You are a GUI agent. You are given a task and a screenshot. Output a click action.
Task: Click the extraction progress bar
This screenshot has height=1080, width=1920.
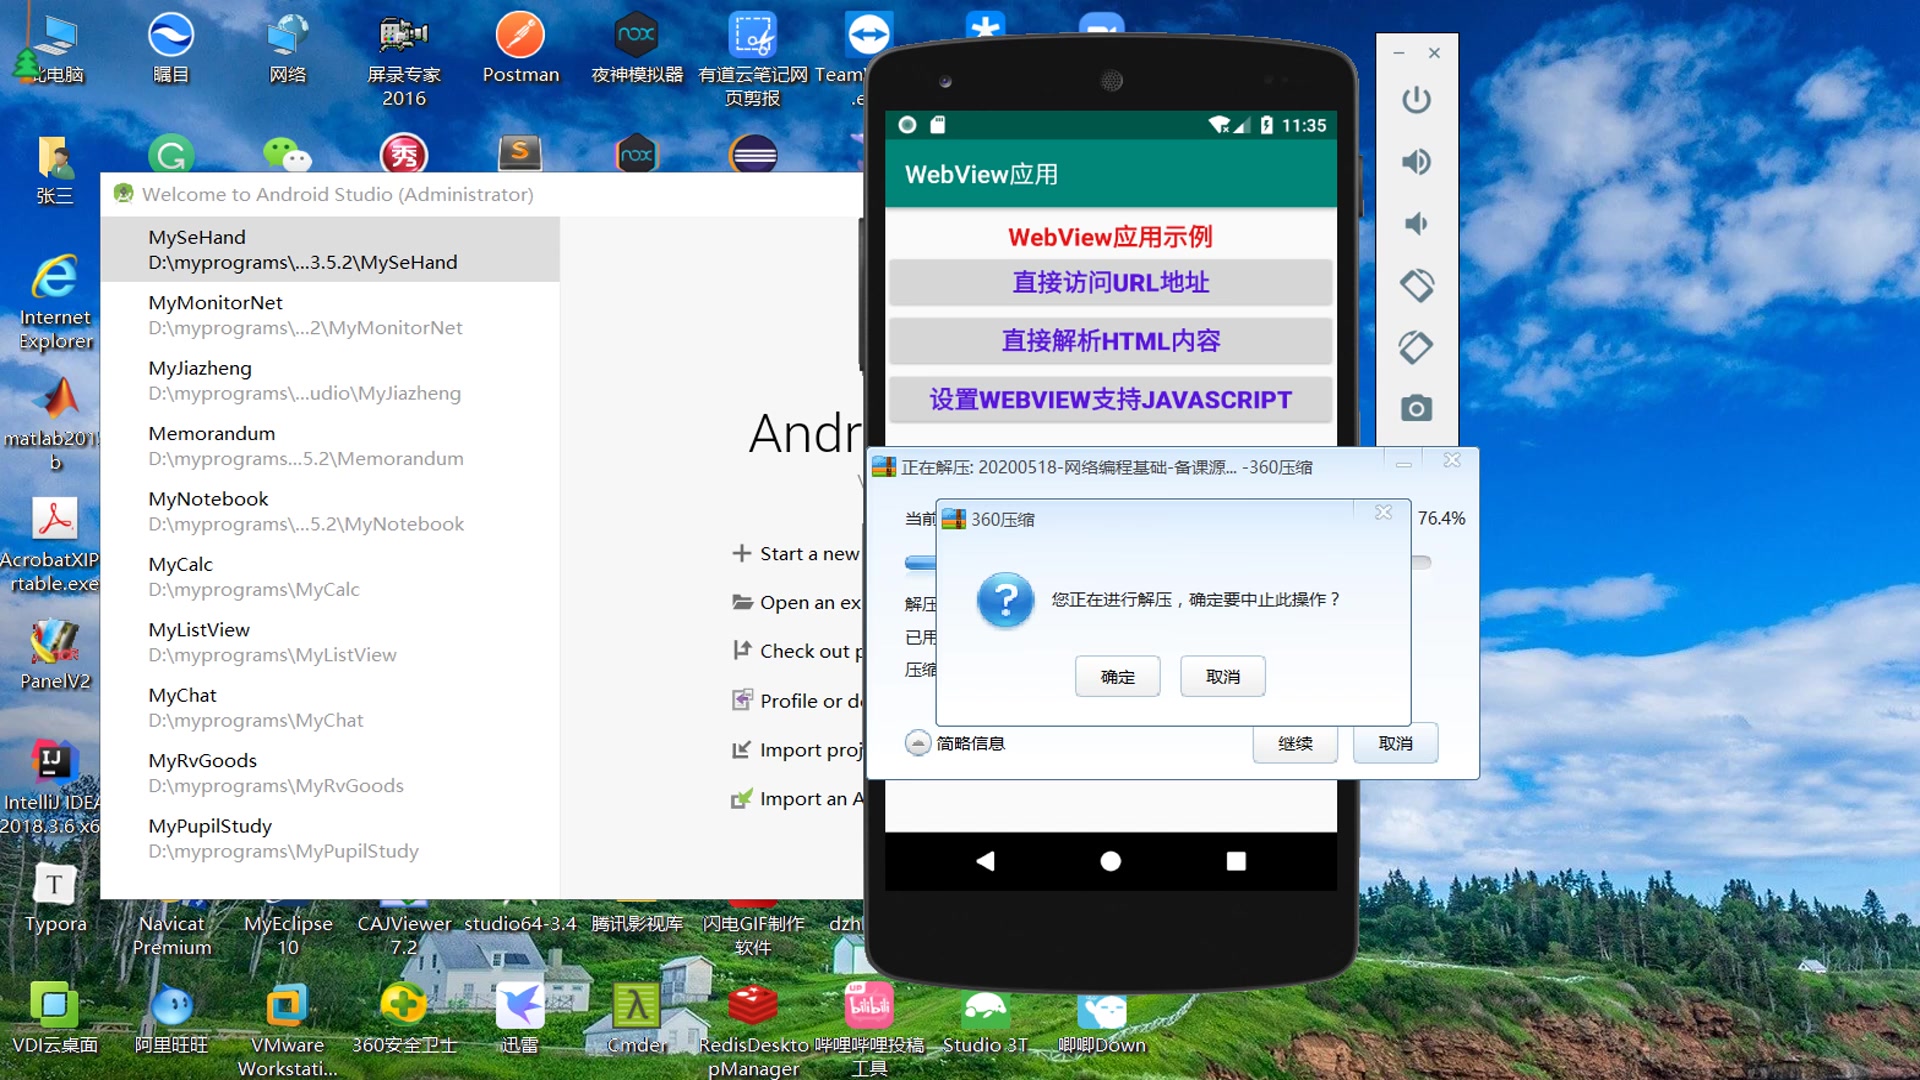click(x=920, y=563)
